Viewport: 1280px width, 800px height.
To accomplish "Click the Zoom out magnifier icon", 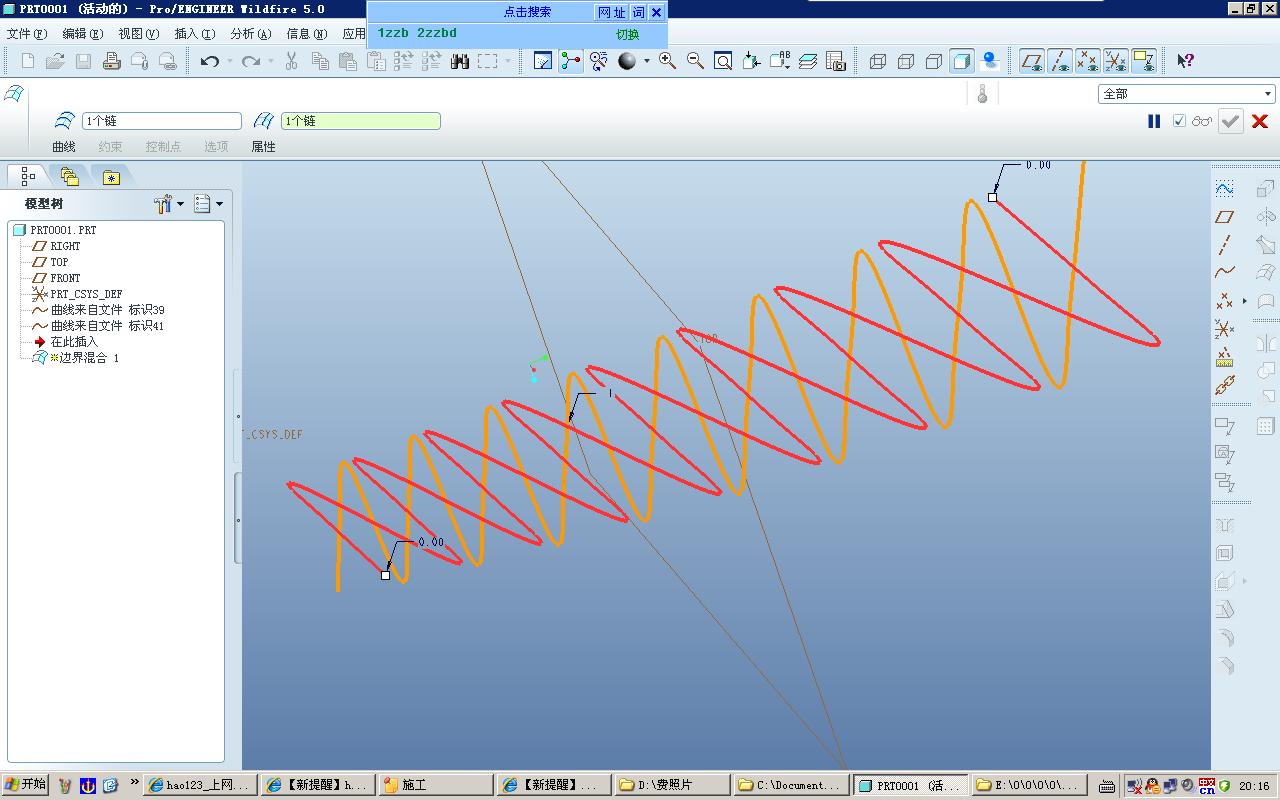I will point(695,61).
